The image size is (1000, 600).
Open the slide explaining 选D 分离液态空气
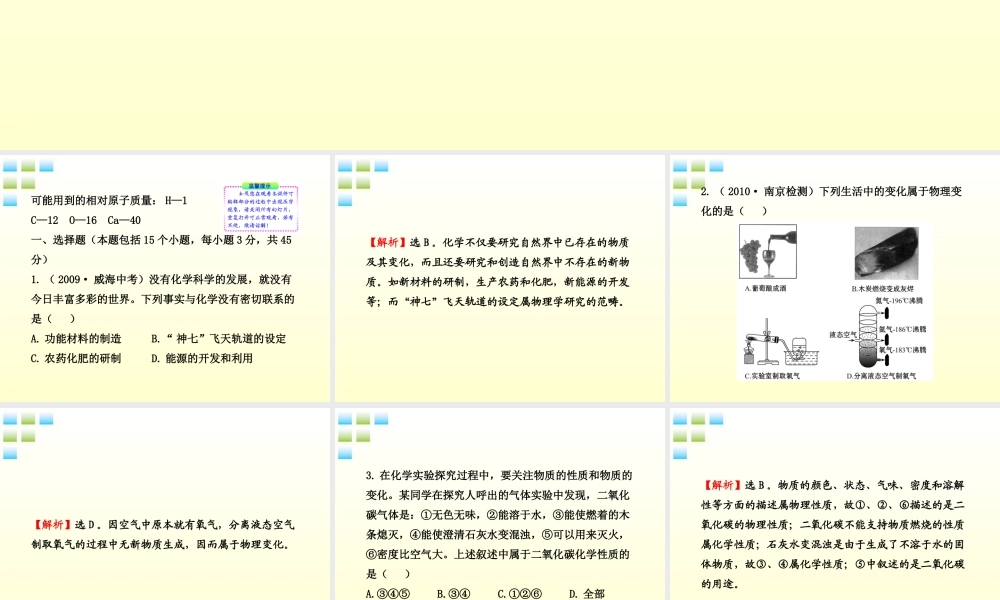pyautogui.click(x=165, y=504)
